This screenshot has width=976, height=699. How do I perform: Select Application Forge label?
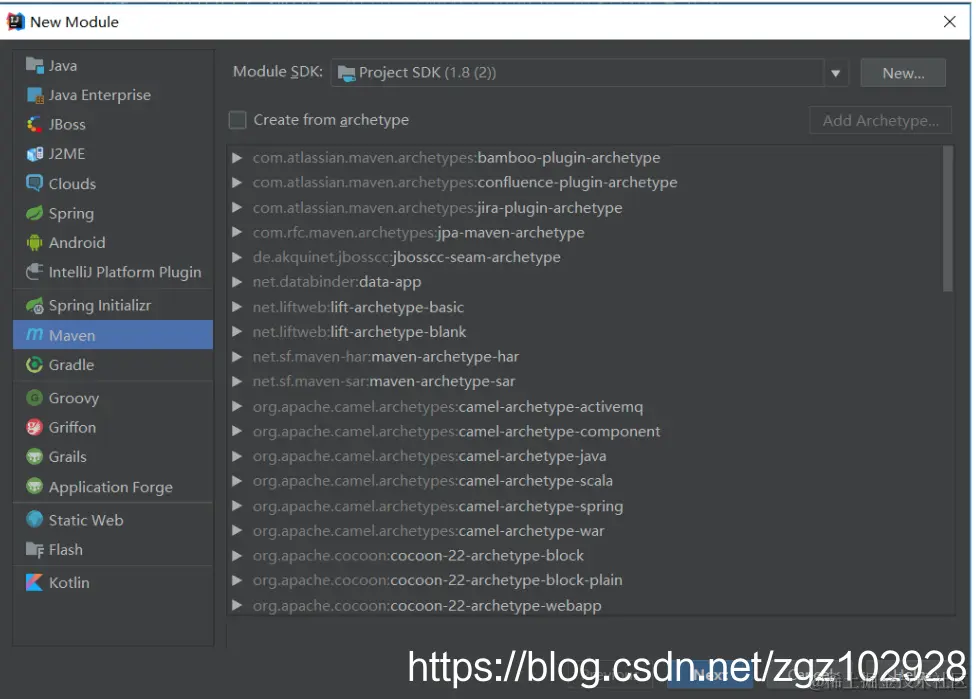coord(111,487)
